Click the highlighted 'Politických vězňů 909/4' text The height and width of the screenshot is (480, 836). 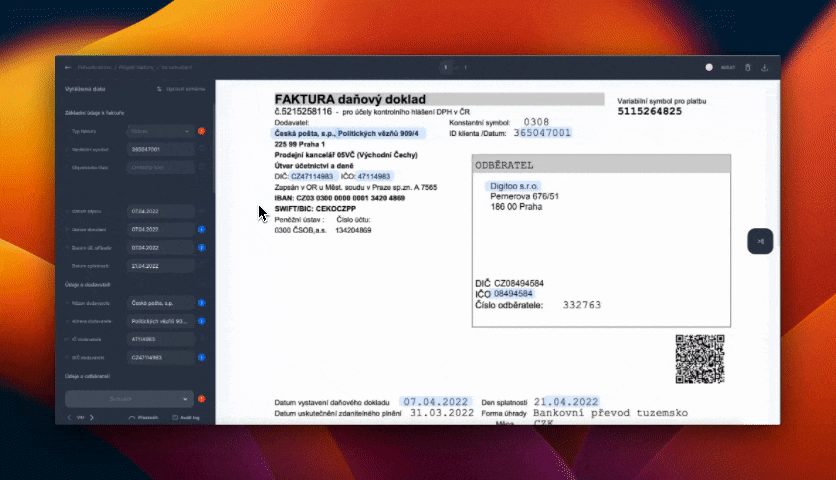pyautogui.click(x=379, y=133)
